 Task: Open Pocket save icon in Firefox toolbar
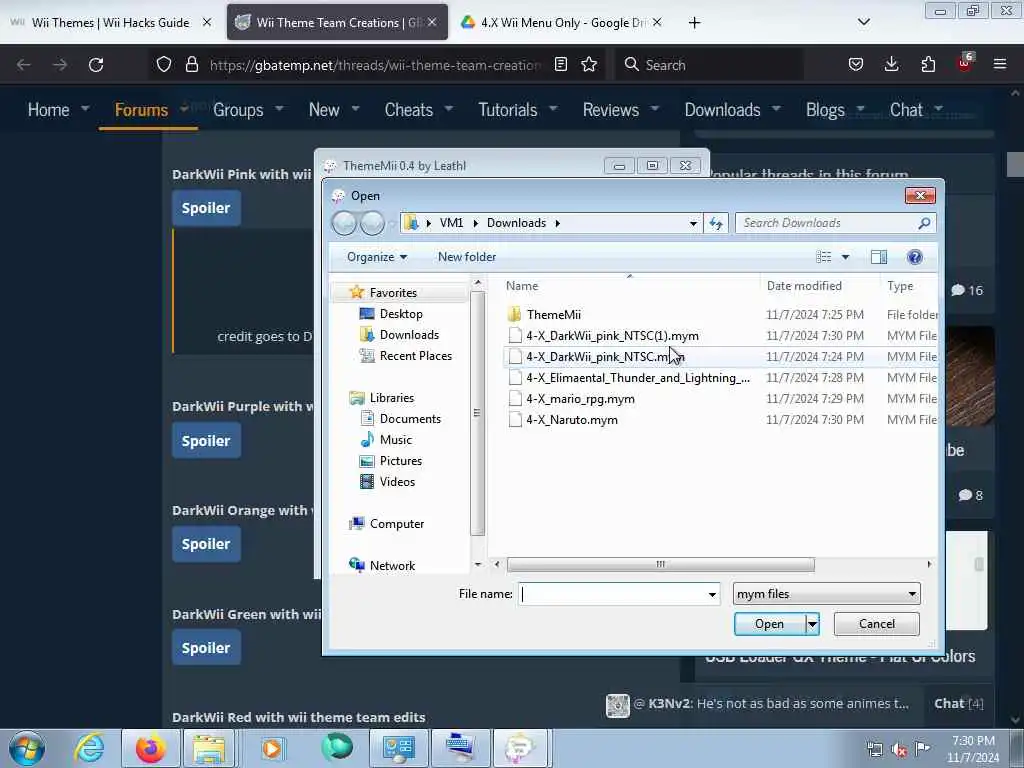click(x=856, y=64)
